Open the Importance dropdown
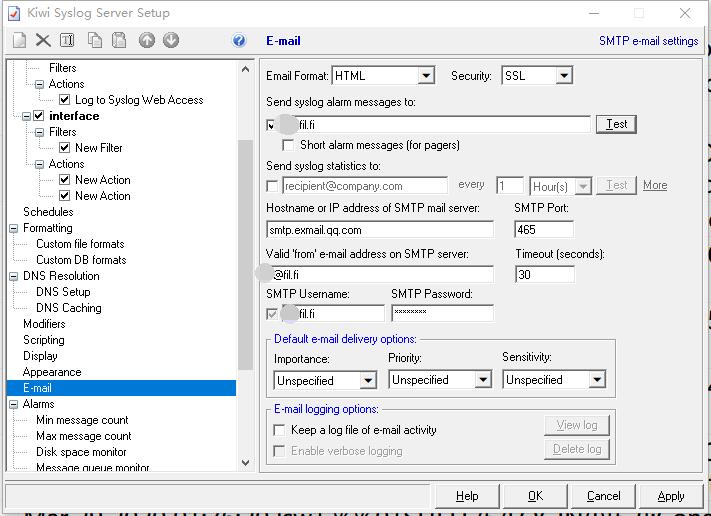This screenshot has width=711, height=516. point(368,380)
